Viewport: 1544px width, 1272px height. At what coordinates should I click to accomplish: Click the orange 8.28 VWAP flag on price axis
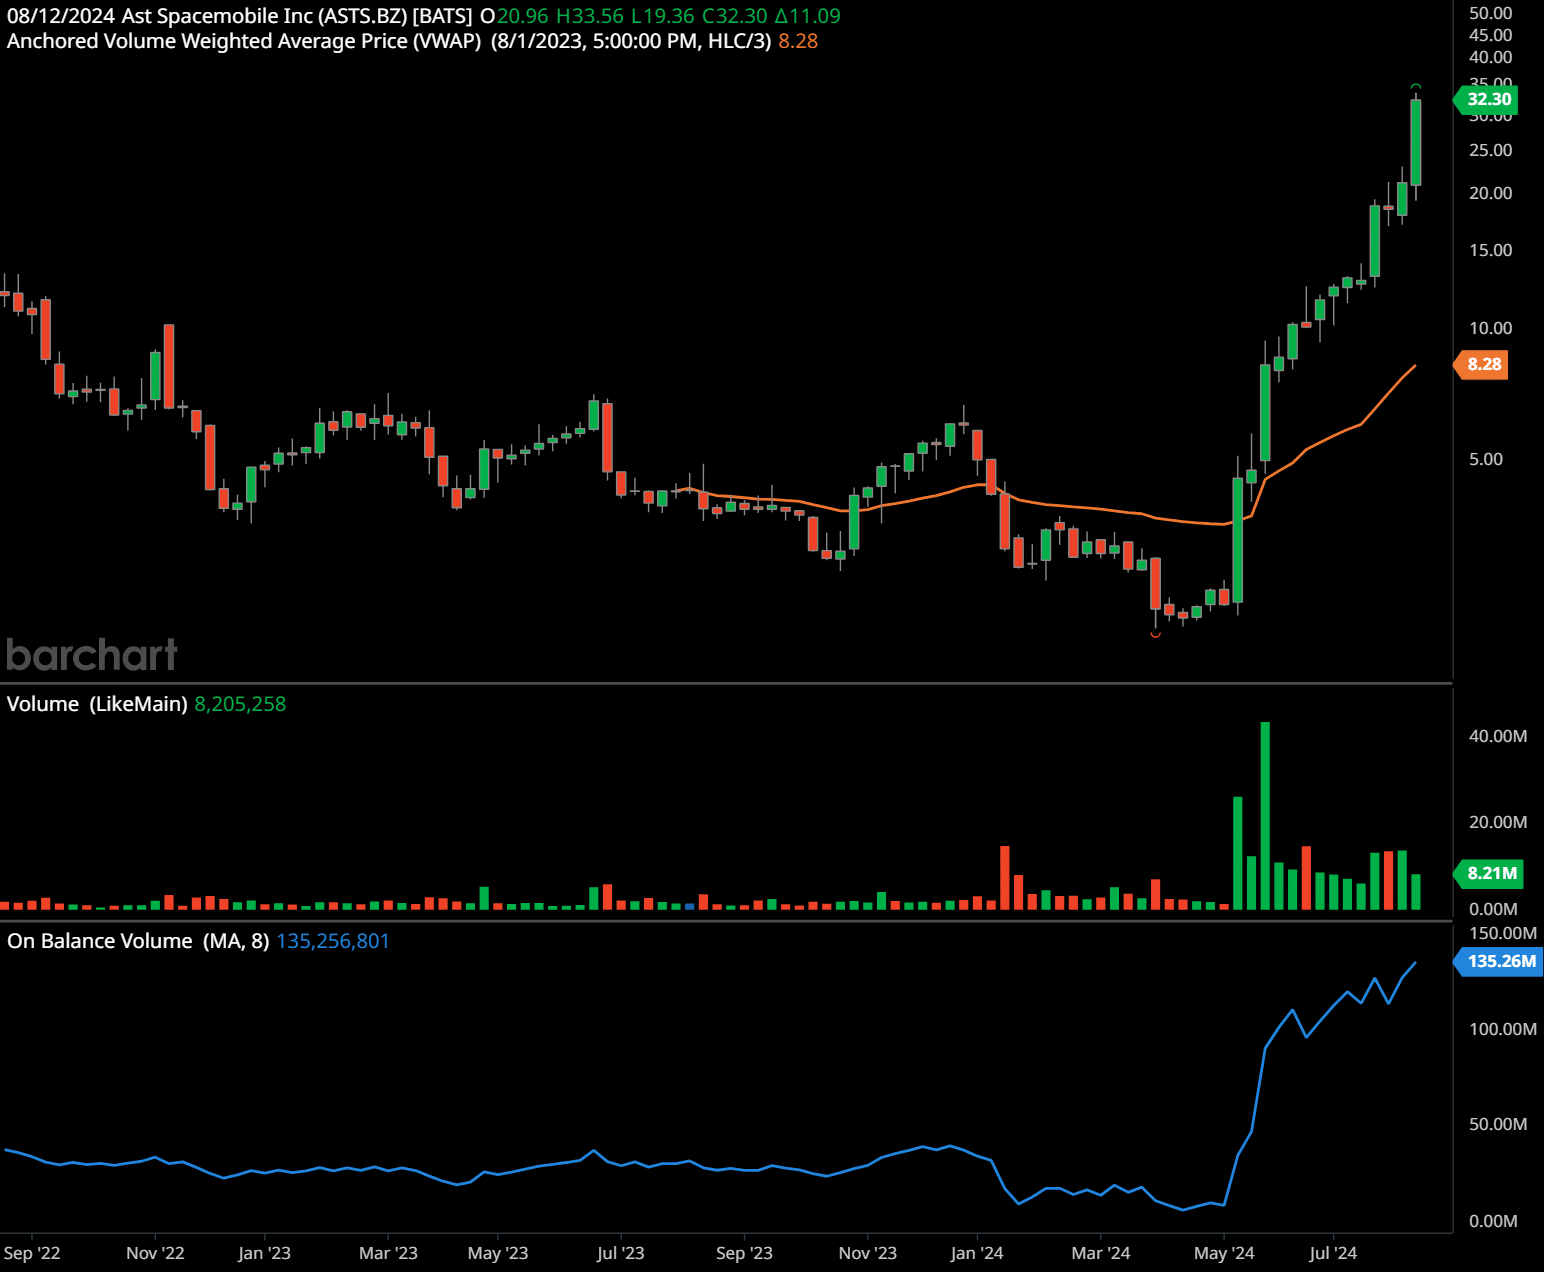[x=1483, y=364]
